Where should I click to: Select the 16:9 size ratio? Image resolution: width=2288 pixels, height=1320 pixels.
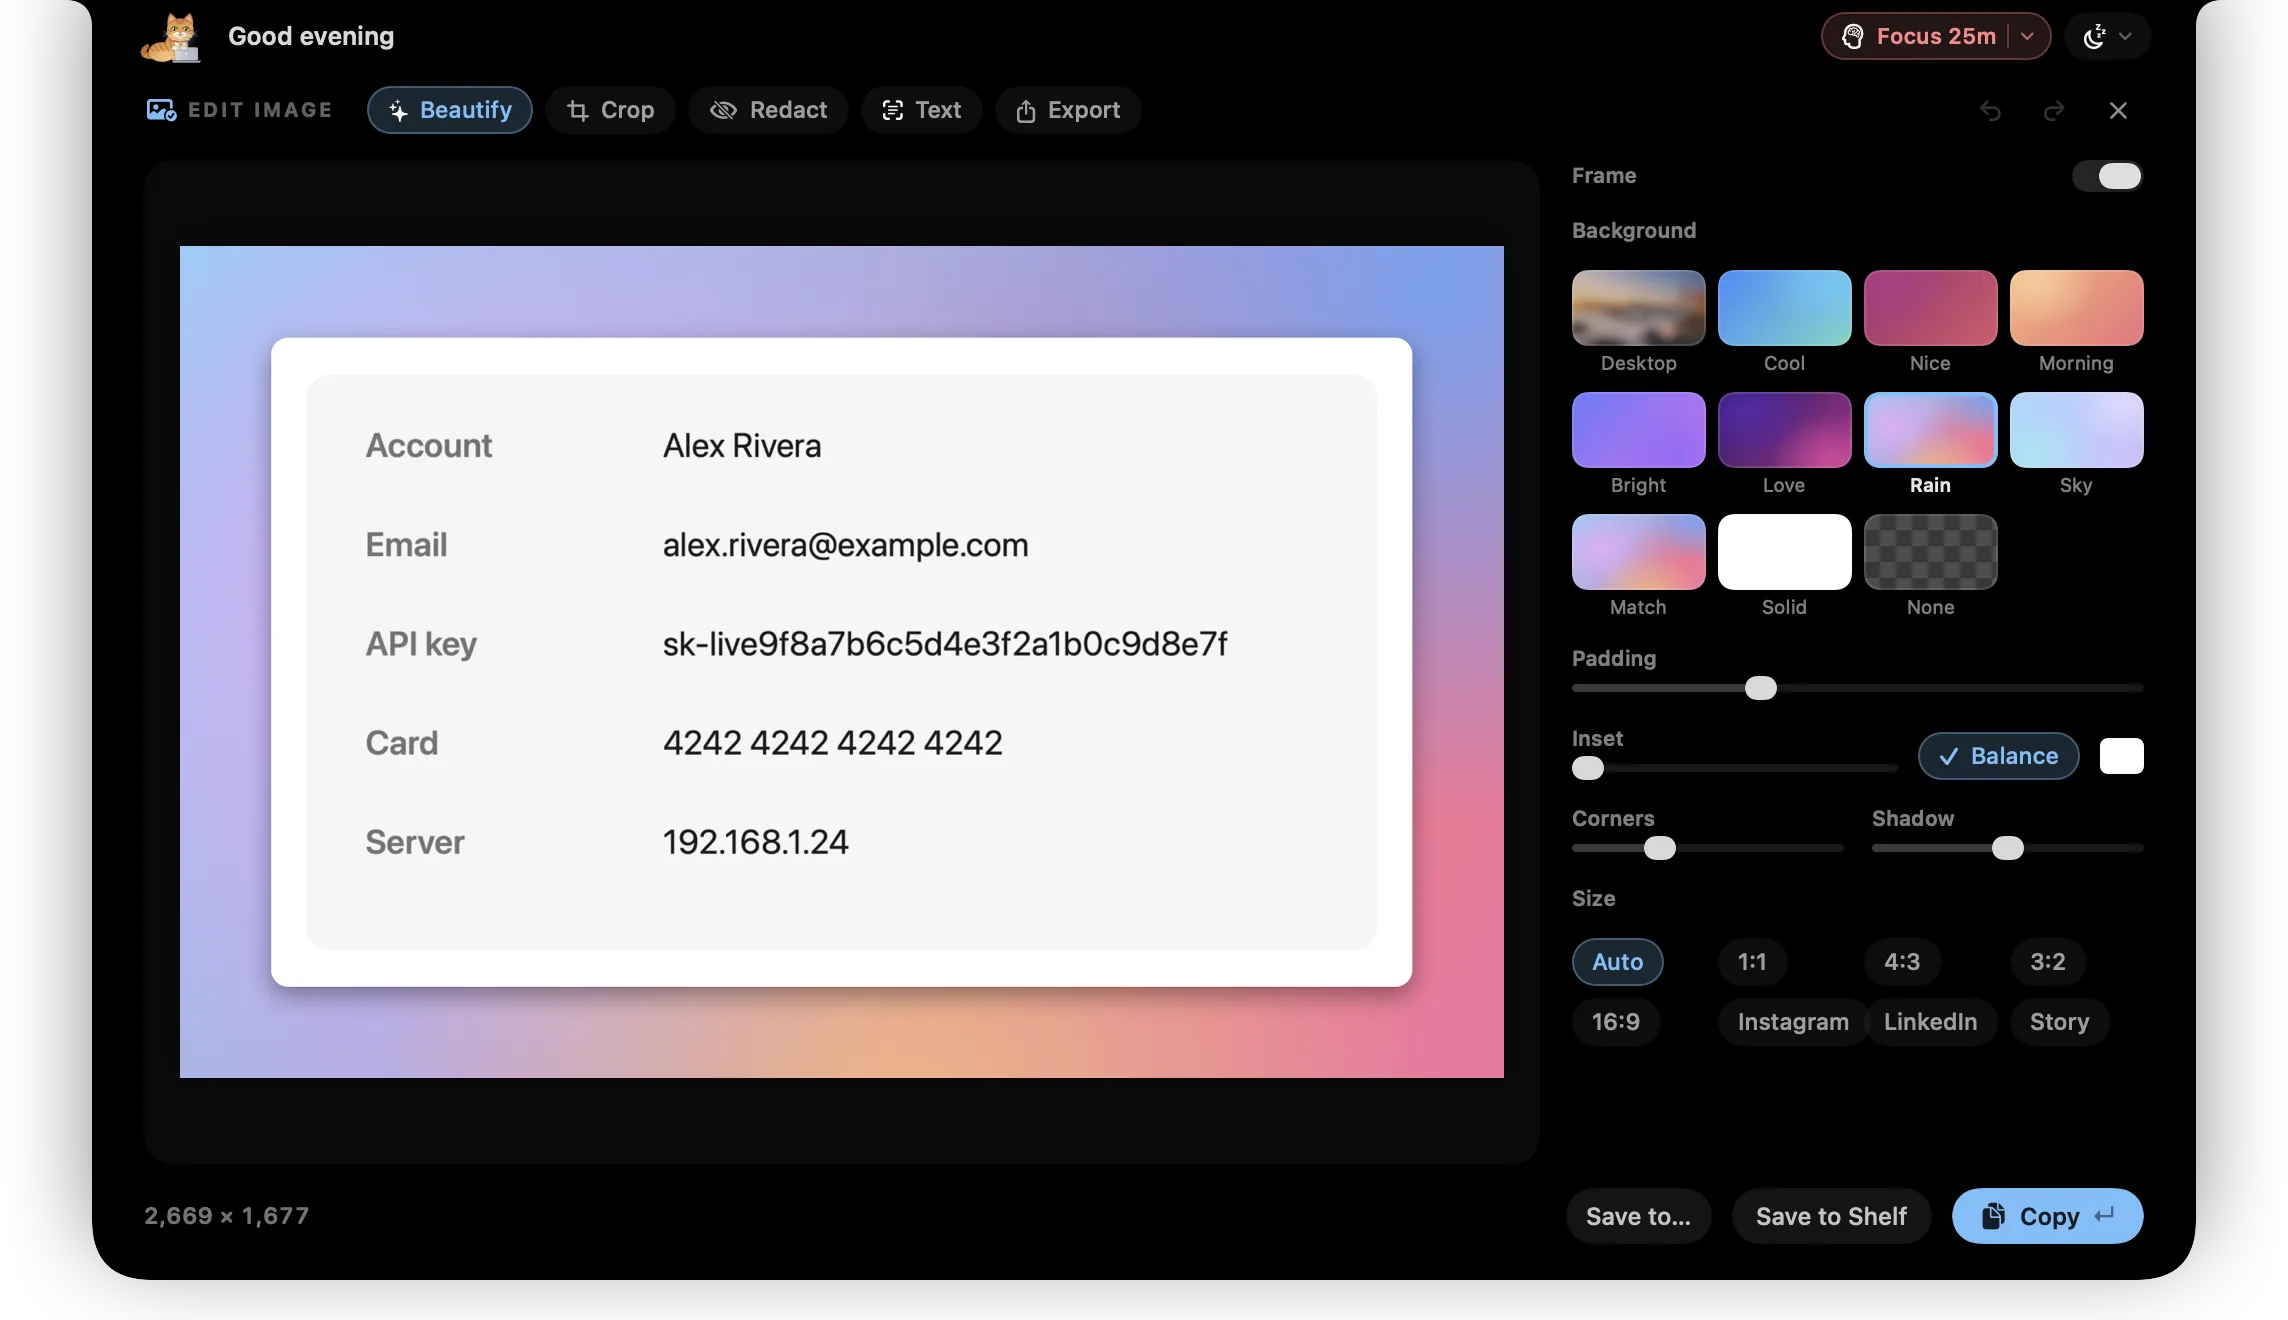point(1616,1022)
